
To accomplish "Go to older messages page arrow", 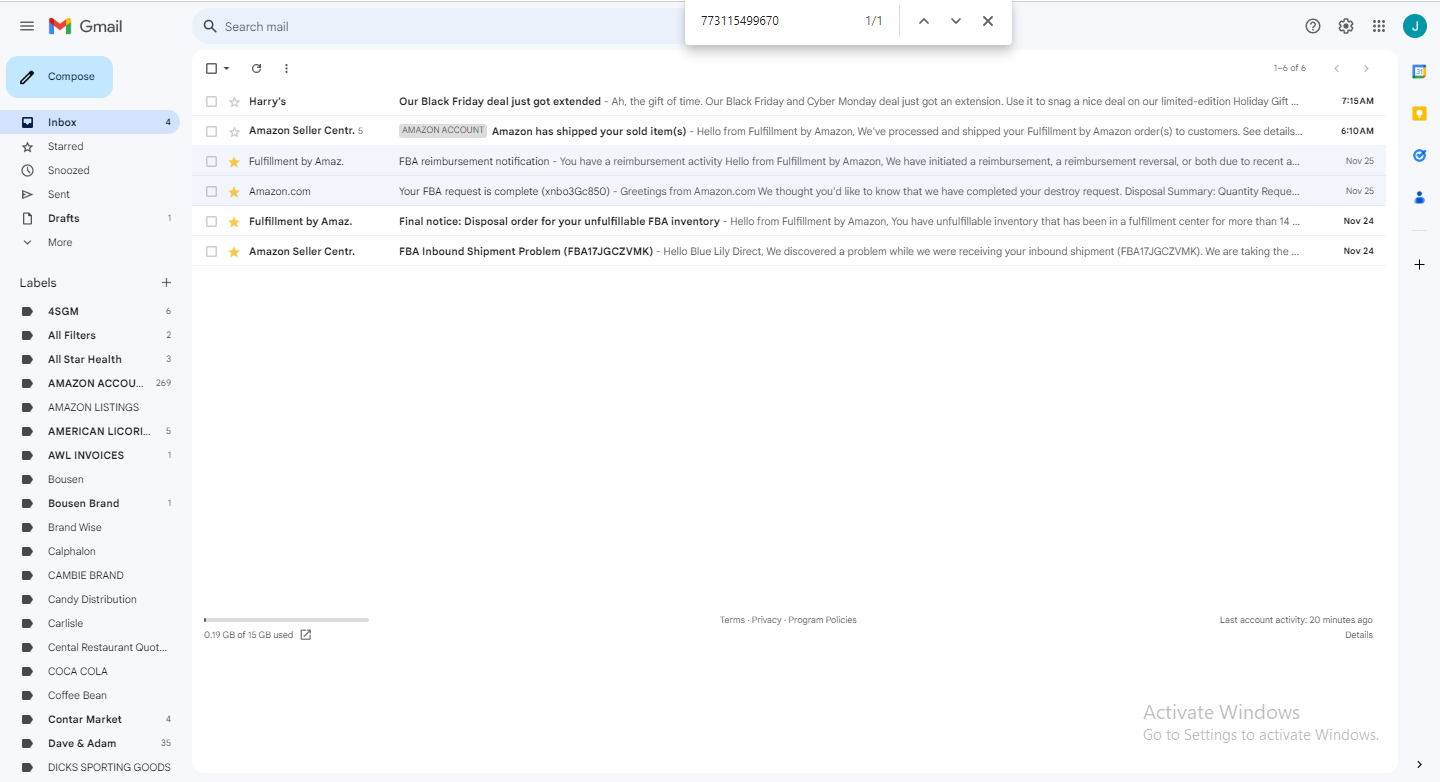I will coord(1366,68).
